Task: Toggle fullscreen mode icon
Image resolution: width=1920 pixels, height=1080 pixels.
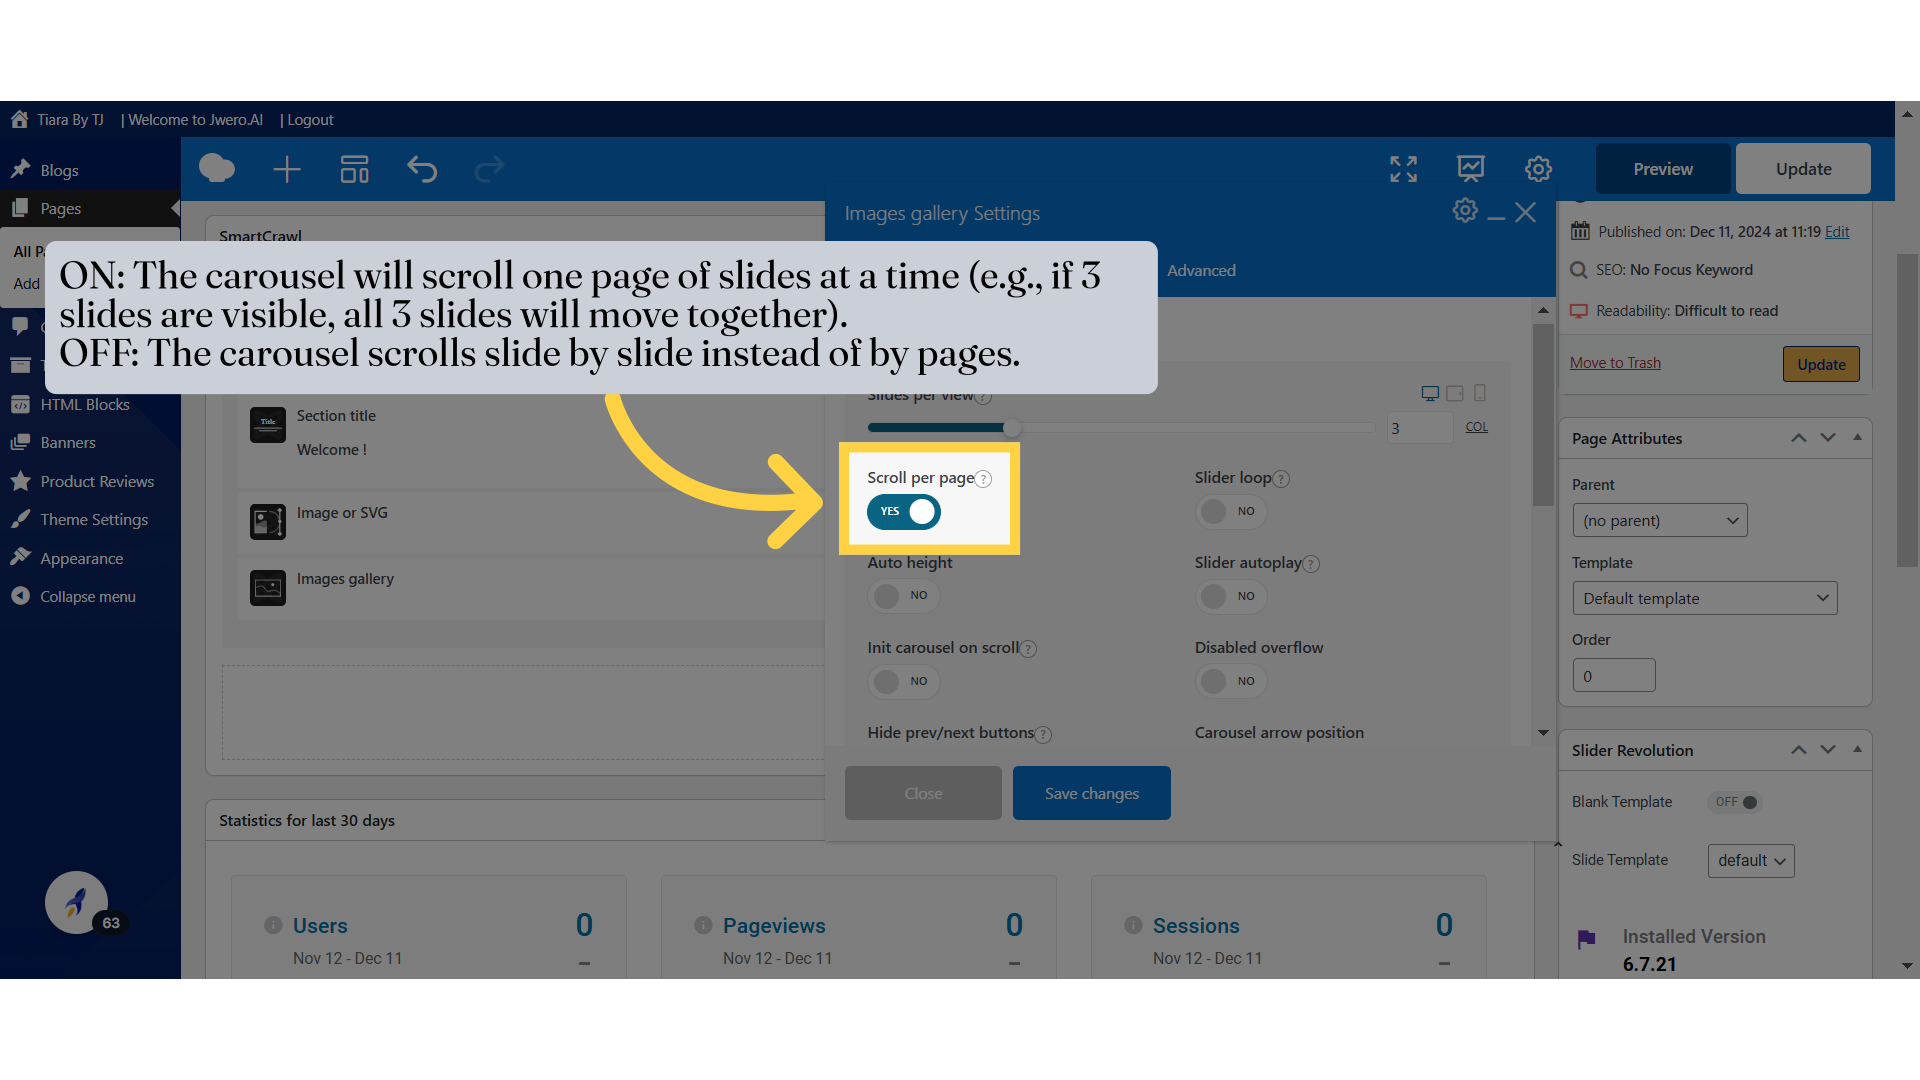Action: coord(1403,169)
